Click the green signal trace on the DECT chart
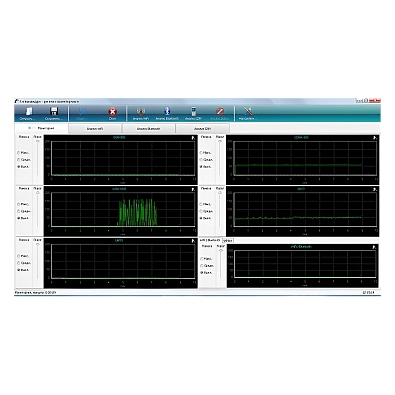 tap(298, 218)
